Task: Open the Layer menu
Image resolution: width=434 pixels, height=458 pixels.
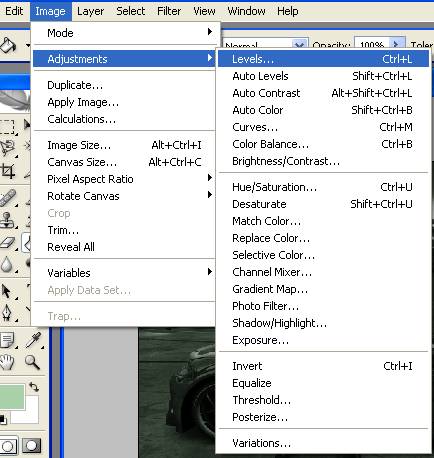Action: (90, 11)
